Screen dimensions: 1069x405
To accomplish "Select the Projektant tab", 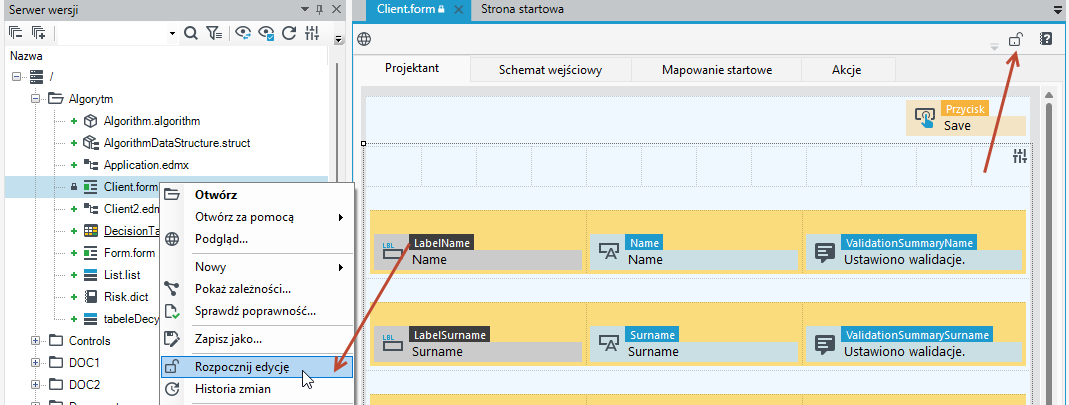I will [x=412, y=69].
